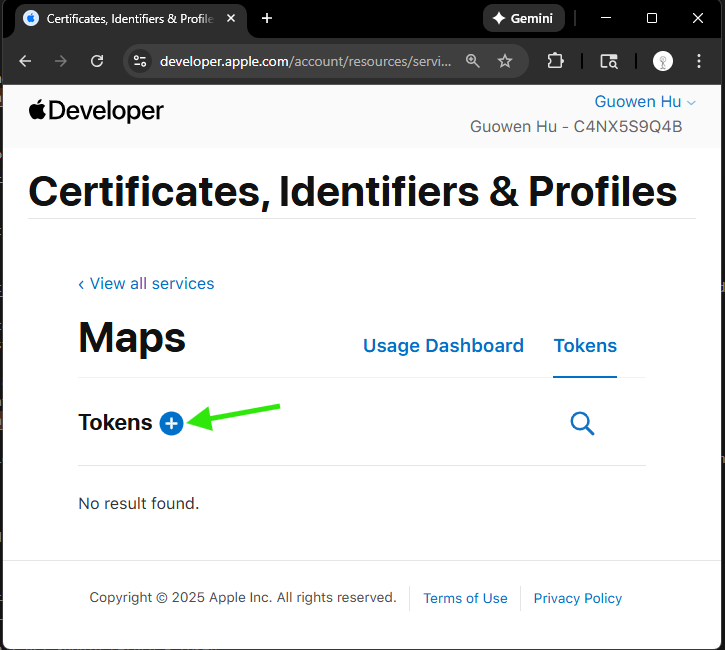The width and height of the screenshot is (725, 650).
Task: Click the zoom magnifier in address bar
Action: (x=473, y=61)
